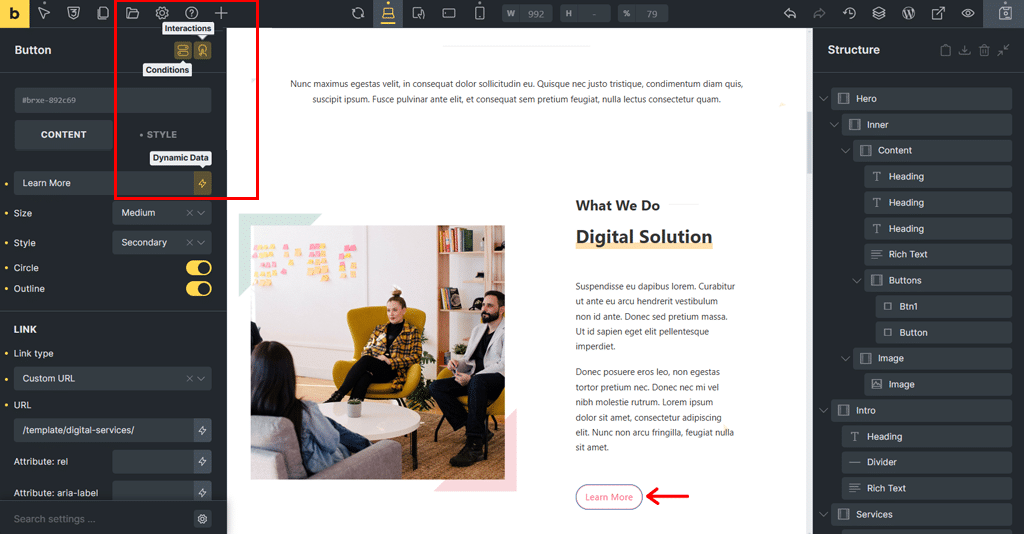This screenshot has height=534, width=1024.
Task: Clear the Secondary style value
Action: (189, 243)
